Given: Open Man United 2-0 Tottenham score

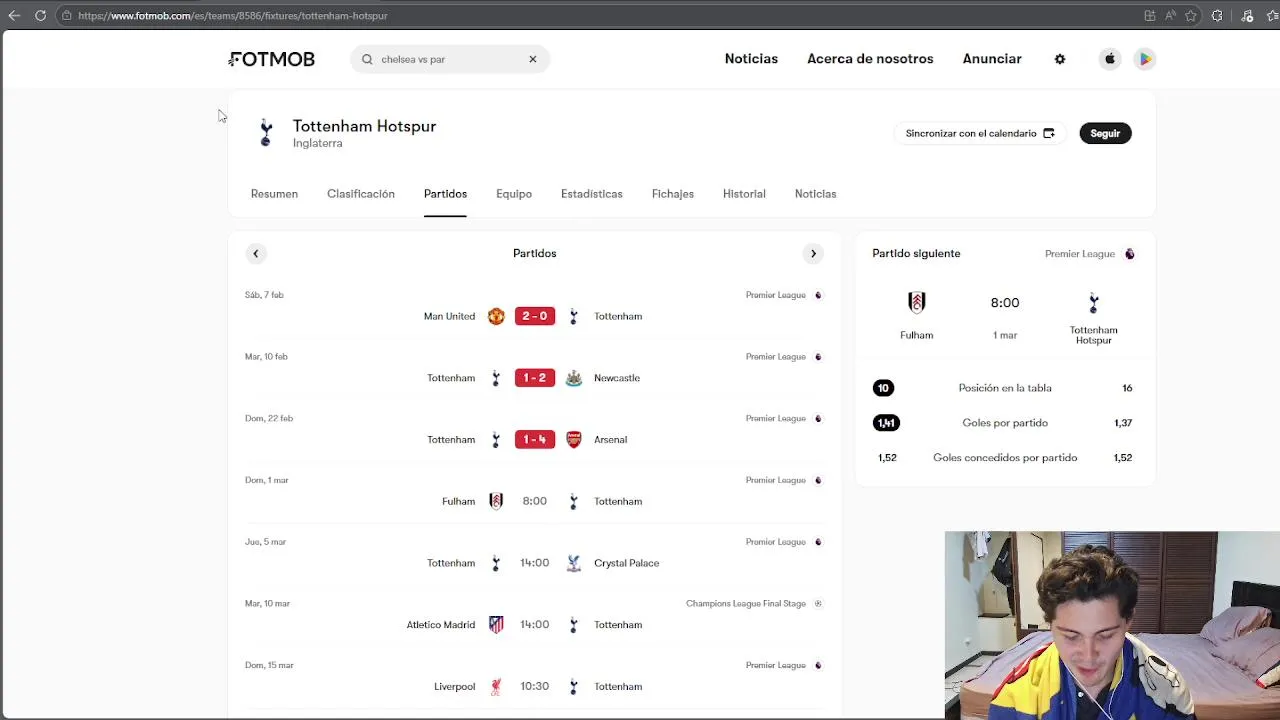Looking at the screenshot, I should pyautogui.click(x=534, y=316).
